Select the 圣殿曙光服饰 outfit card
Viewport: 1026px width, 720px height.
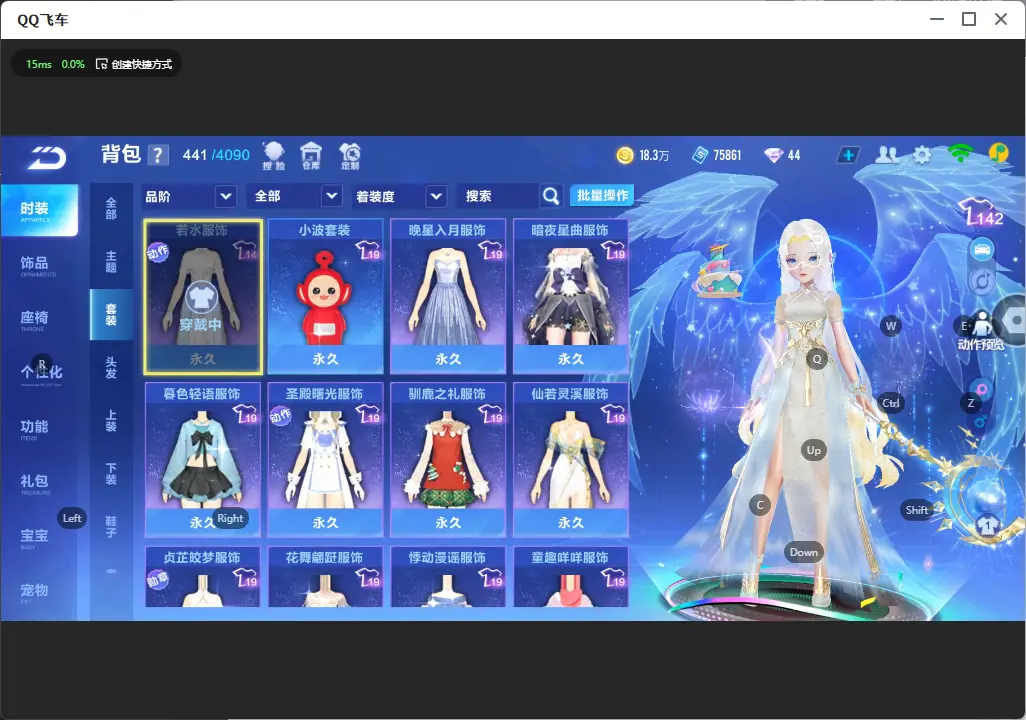[x=325, y=460]
